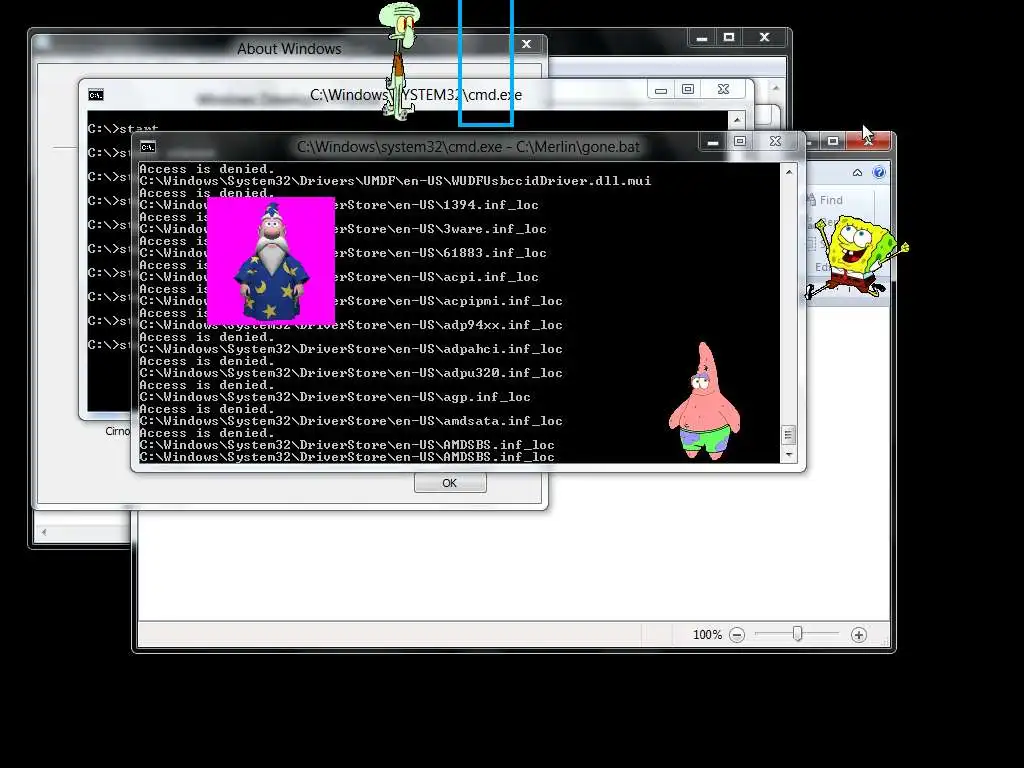The image size is (1024, 768).
Task: Click the WUDFUsbccidDriver.dll.mui console line
Action: click(395, 181)
